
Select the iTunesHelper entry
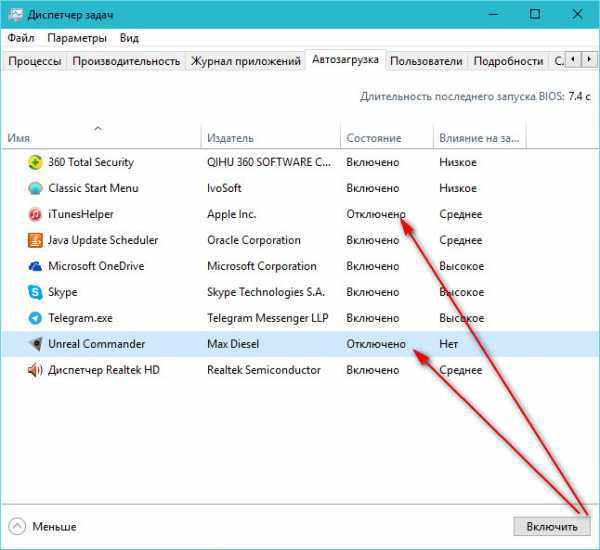tap(81, 214)
